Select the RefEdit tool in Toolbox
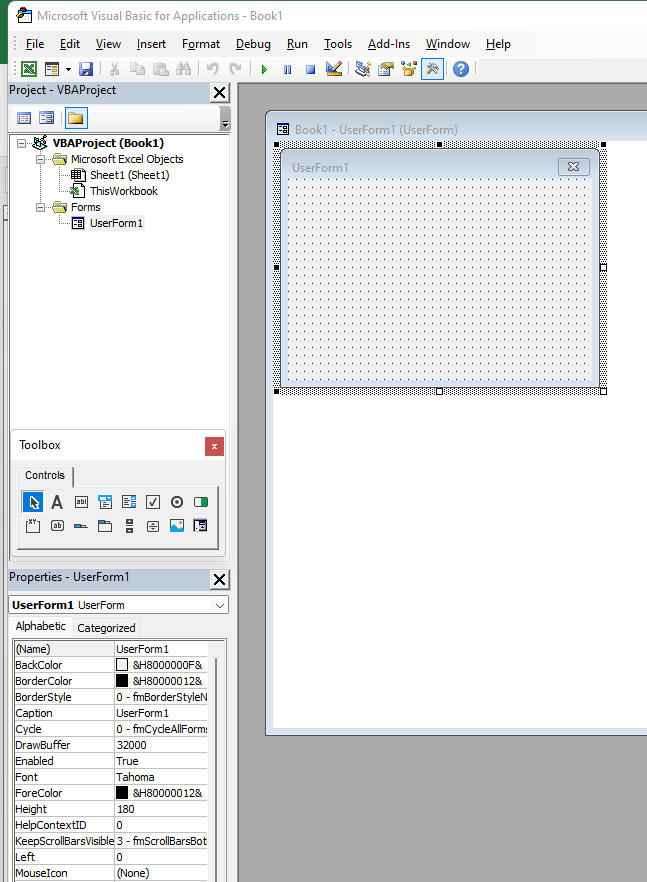 point(200,526)
